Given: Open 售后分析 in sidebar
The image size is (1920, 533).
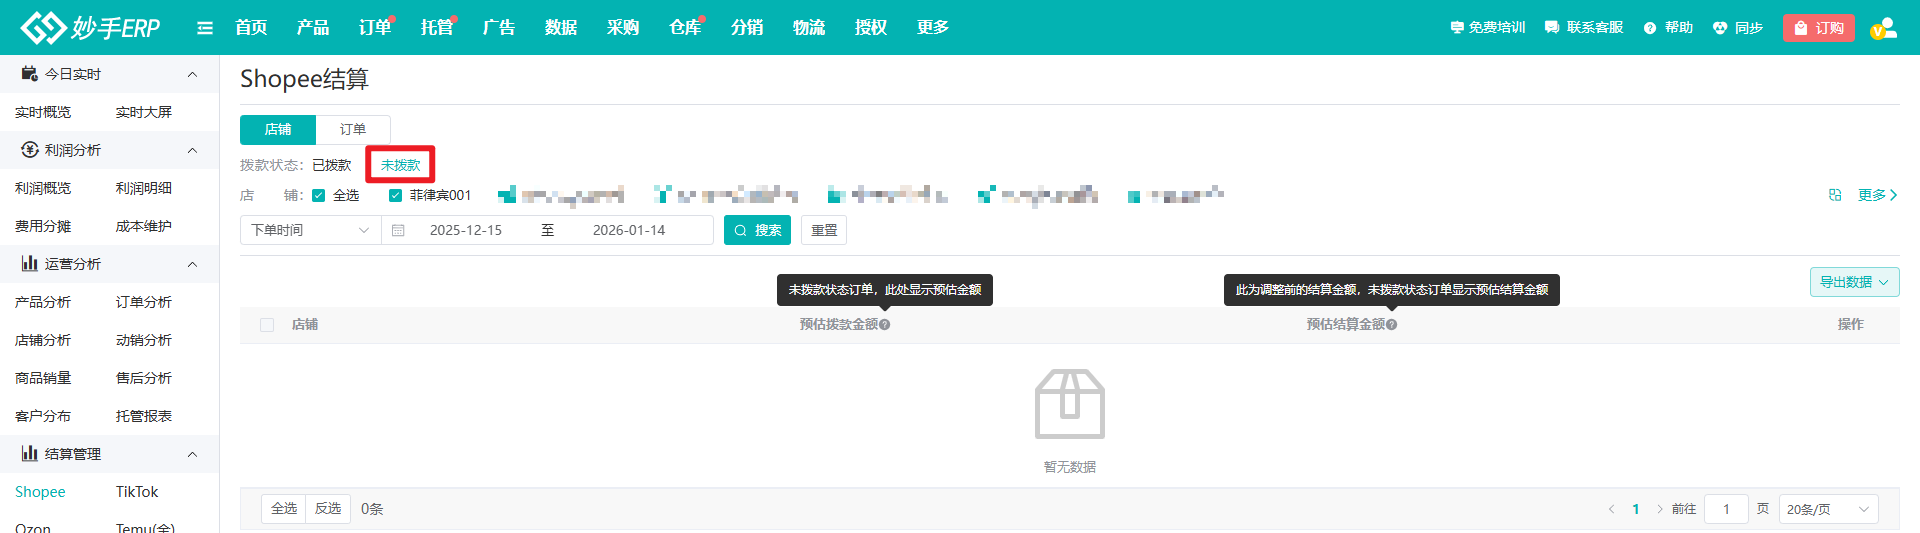Looking at the screenshot, I should coord(144,378).
